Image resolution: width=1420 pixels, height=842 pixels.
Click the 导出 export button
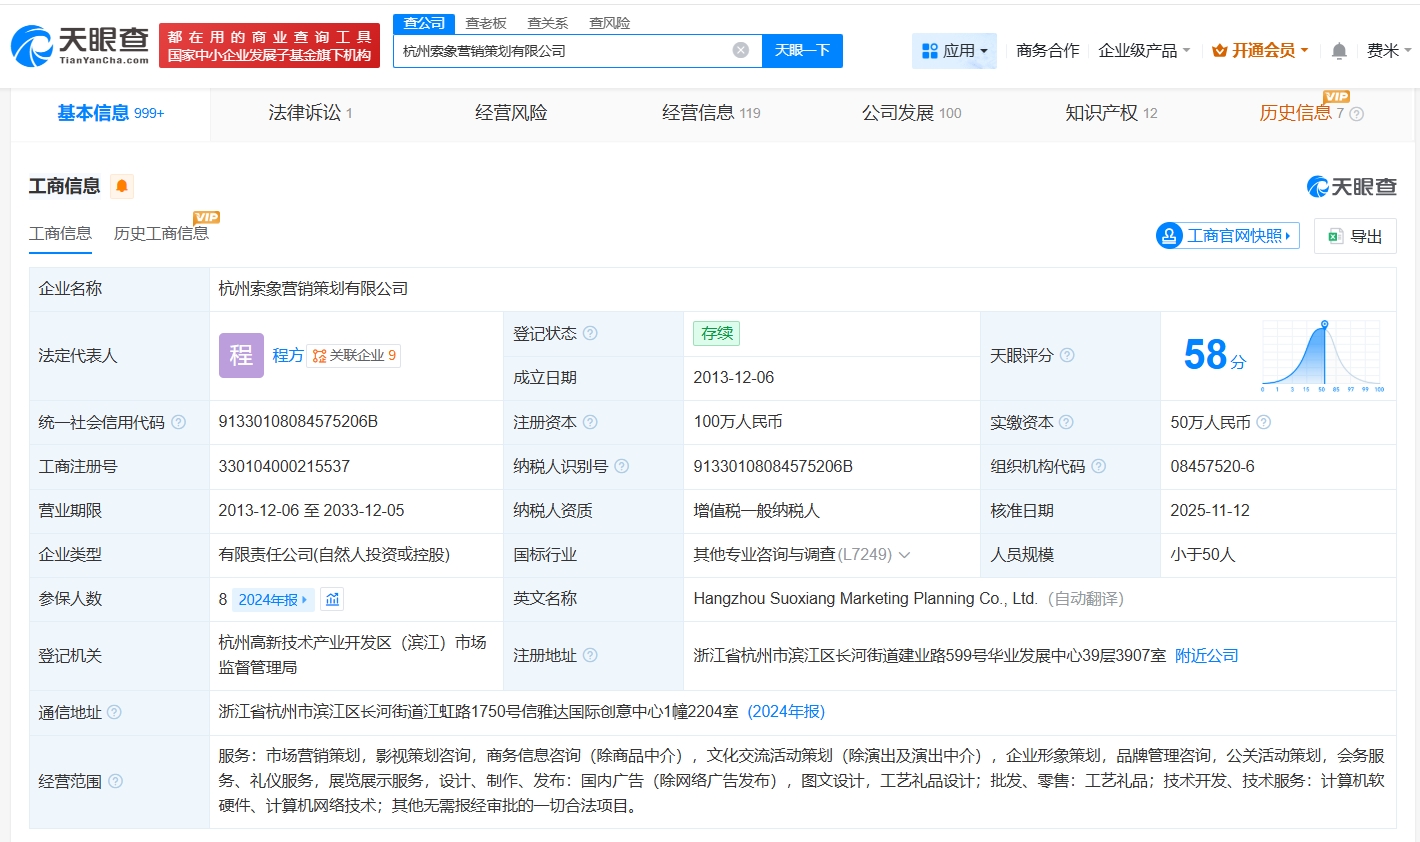(x=1355, y=236)
